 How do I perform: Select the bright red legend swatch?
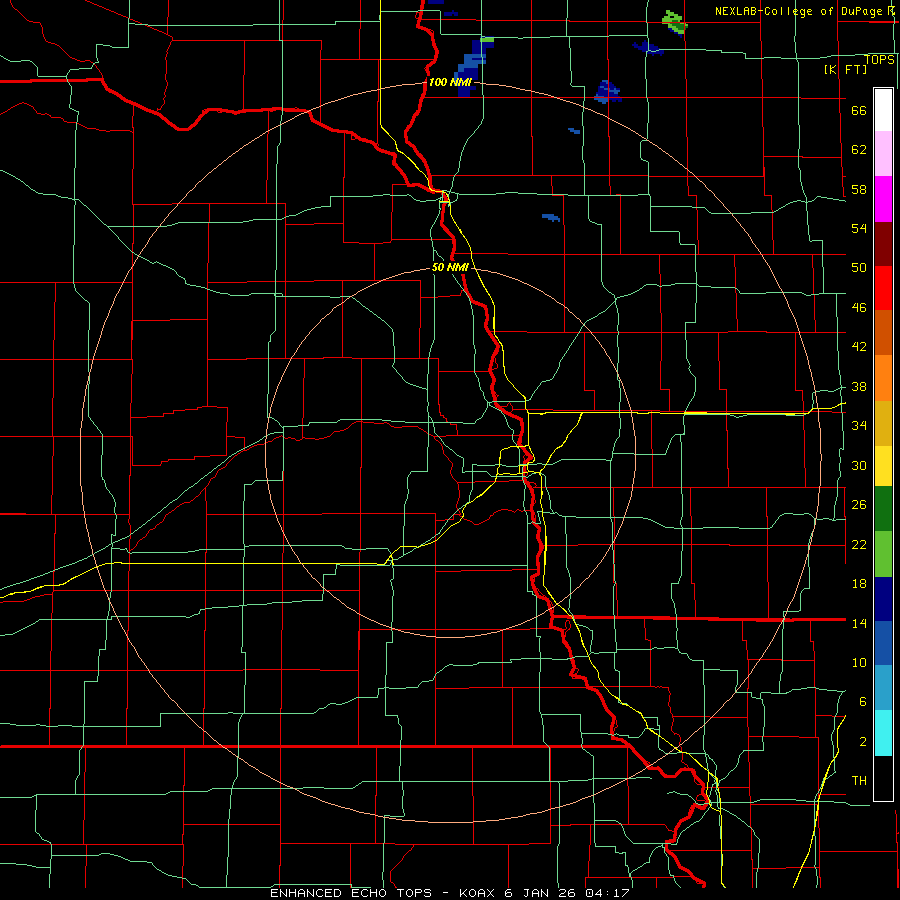coord(883,288)
